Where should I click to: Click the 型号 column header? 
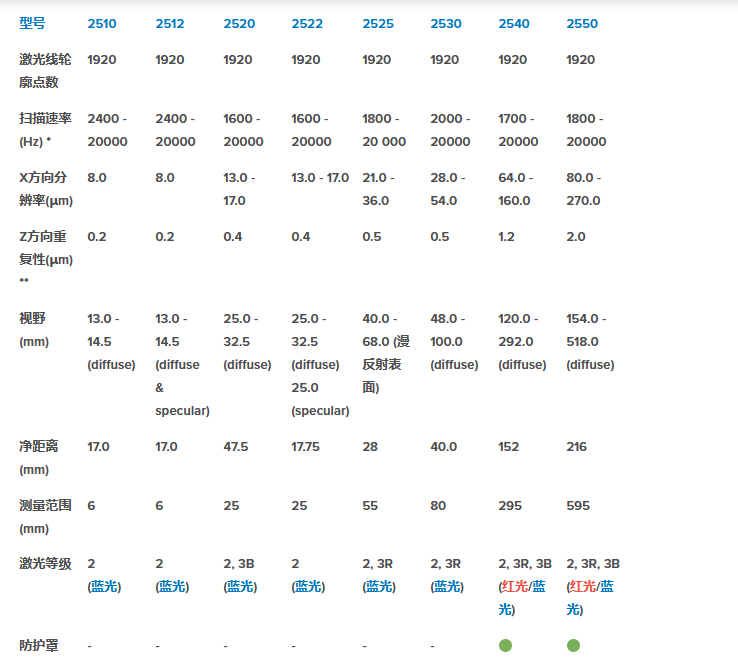[x=33, y=24]
